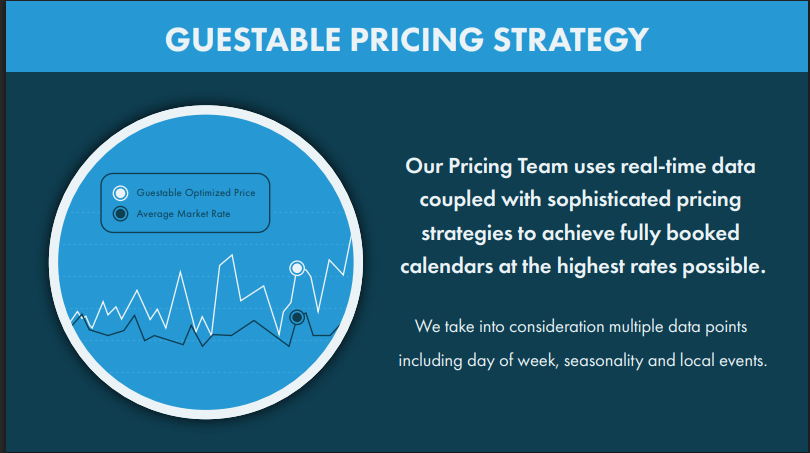Click the dark market rate line's lowest dip
Viewport: 810px width, 453px height.
click(x=202, y=345)
